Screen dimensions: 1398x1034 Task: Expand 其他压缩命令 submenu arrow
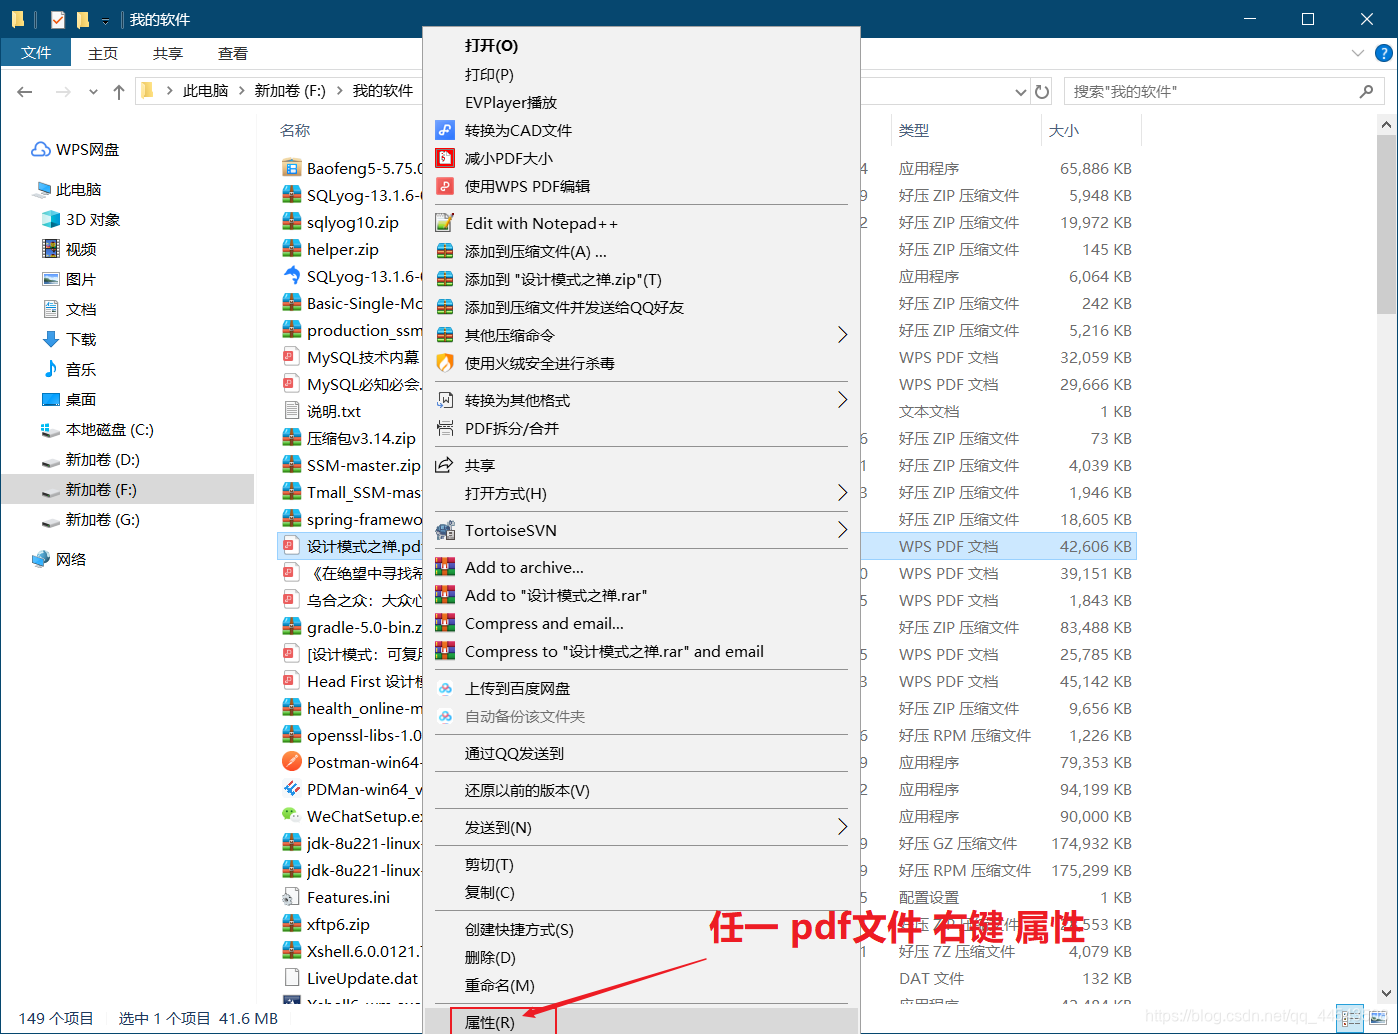point(842,335)
